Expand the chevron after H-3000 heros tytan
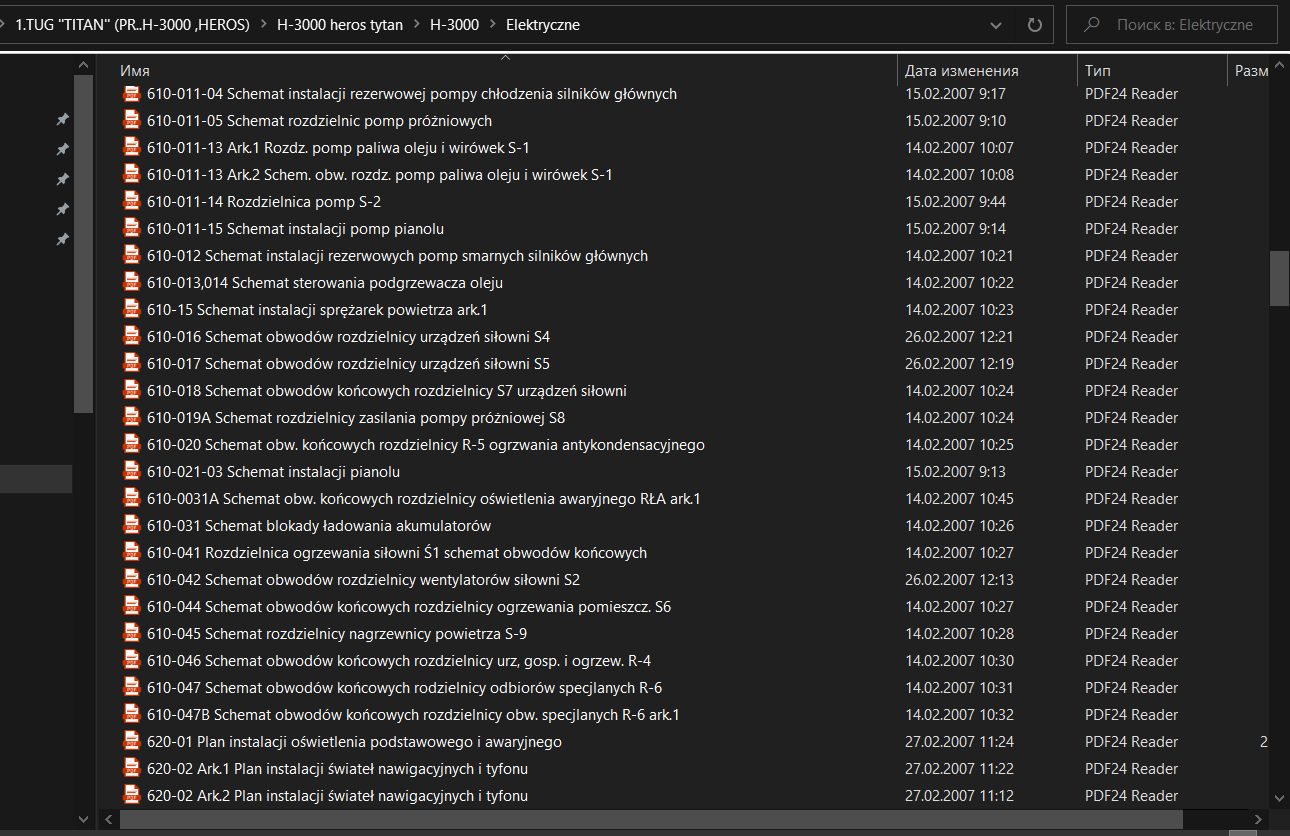Image resolution: width=1290 pixels, height=836 pixels. tap(417, 25)
